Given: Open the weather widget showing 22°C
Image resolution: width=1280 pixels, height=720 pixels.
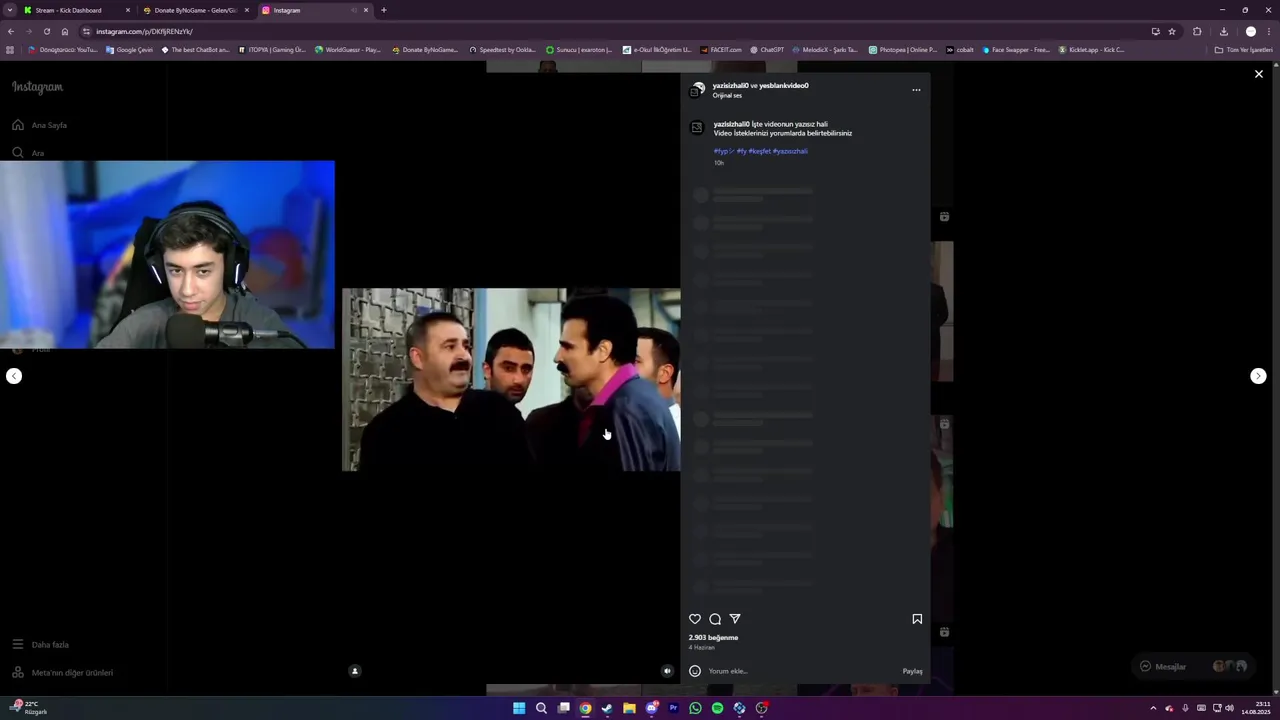Looking at the screenshot, I should pos(30,707).
